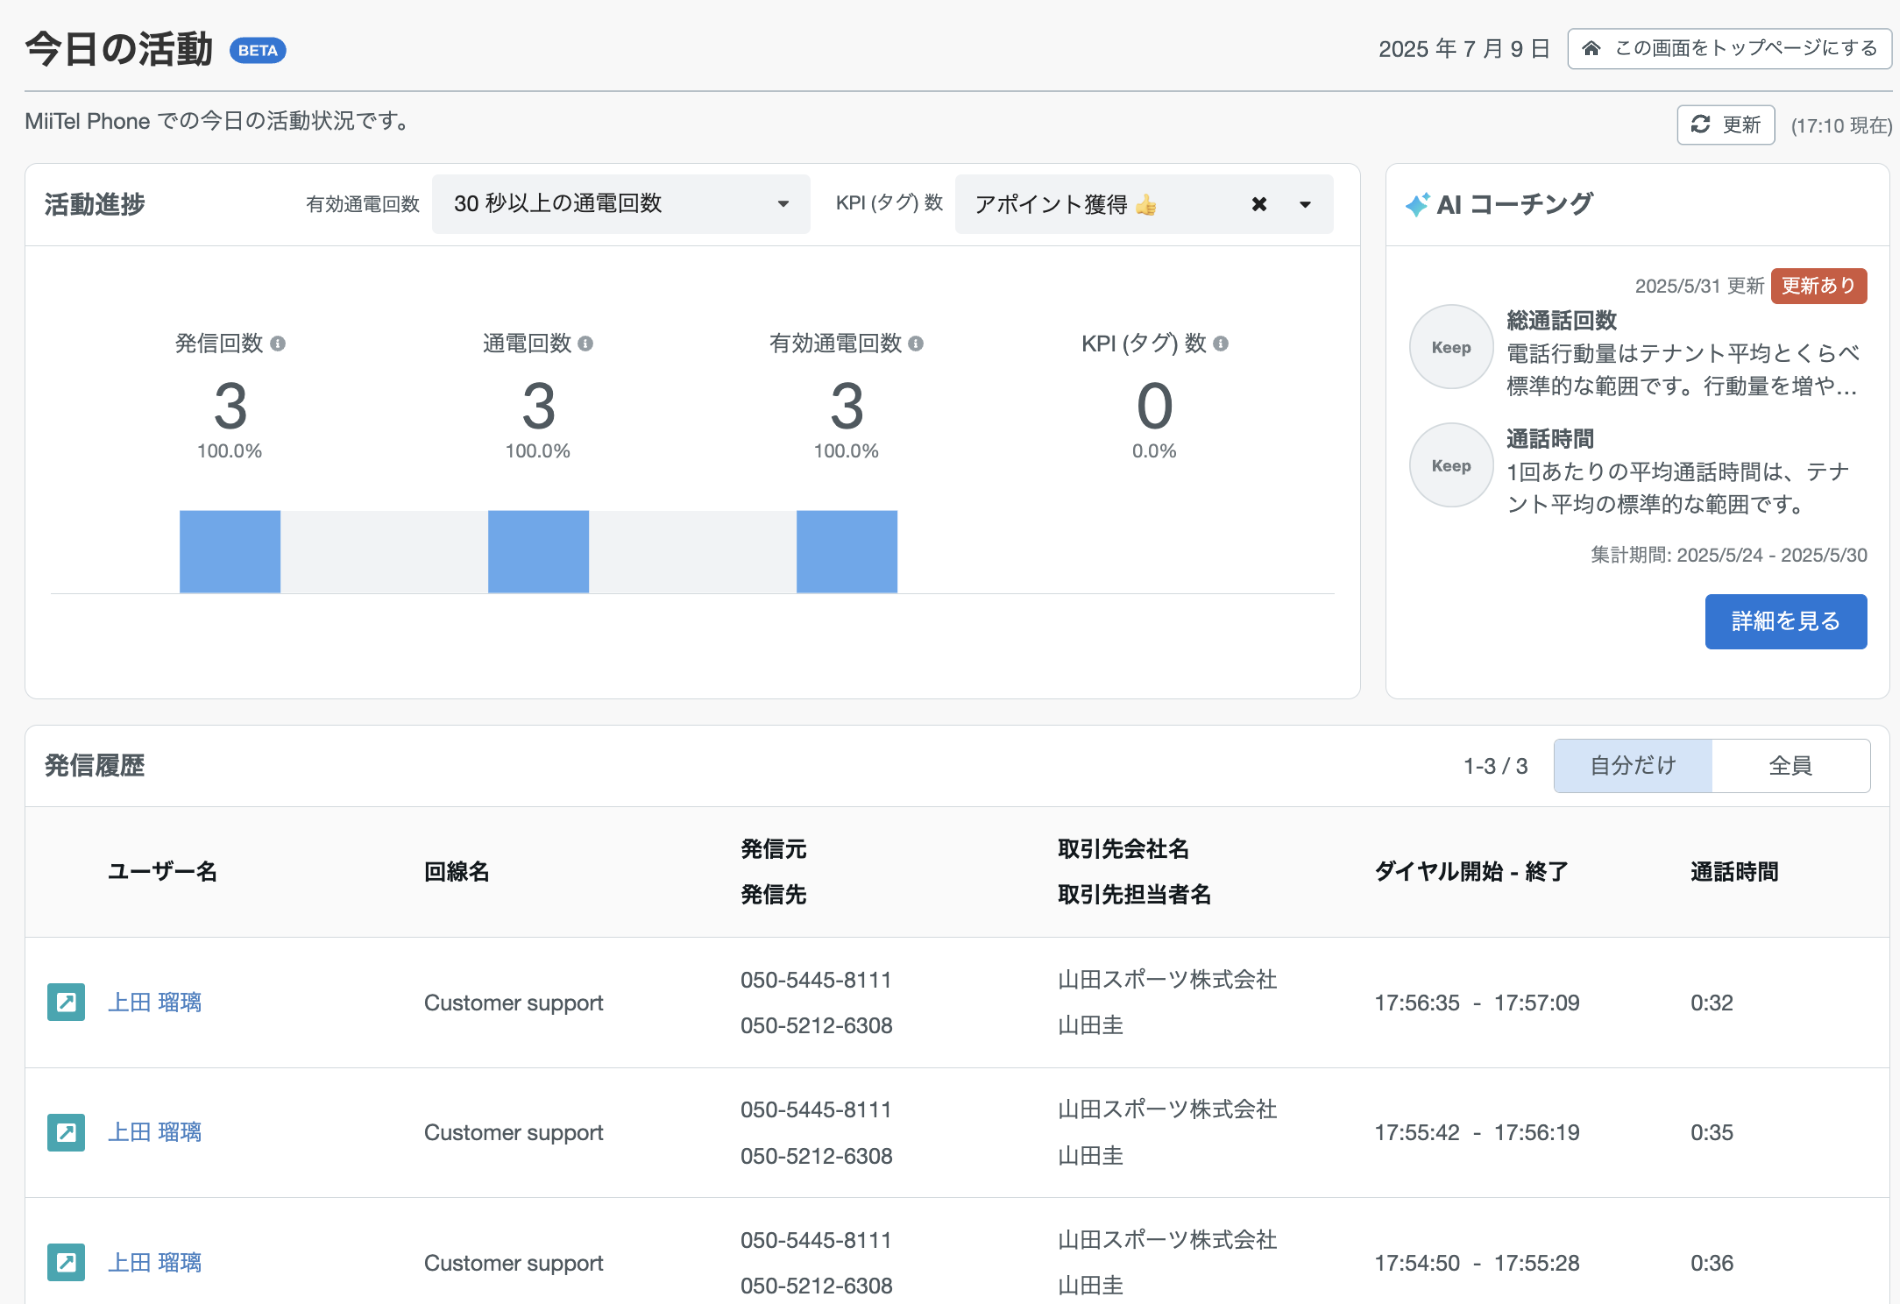1900x1304 pixels.
Task: Click the 更新 refresh button
Action: click(1726, 125)
